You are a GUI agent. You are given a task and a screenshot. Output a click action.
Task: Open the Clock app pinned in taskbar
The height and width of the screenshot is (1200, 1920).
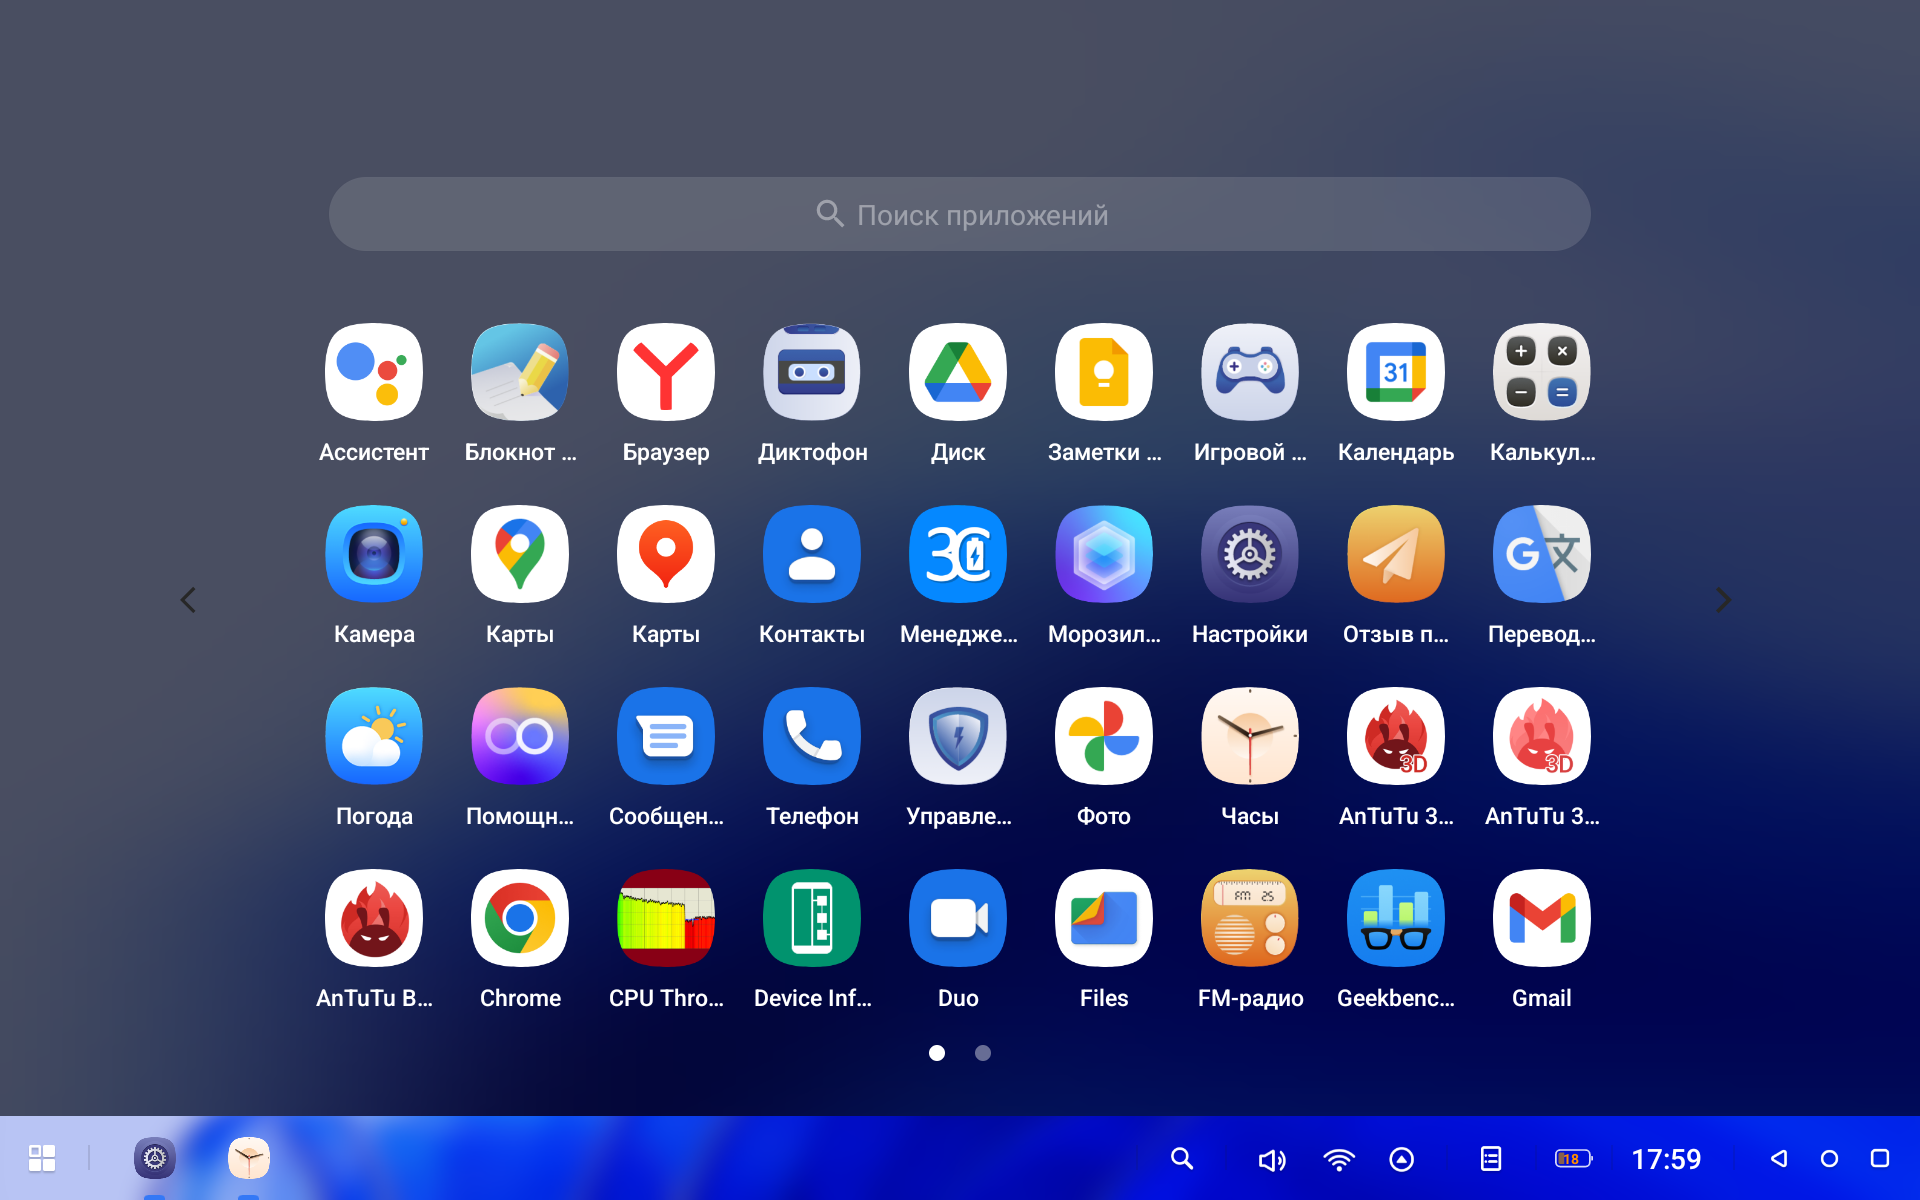249,1158
